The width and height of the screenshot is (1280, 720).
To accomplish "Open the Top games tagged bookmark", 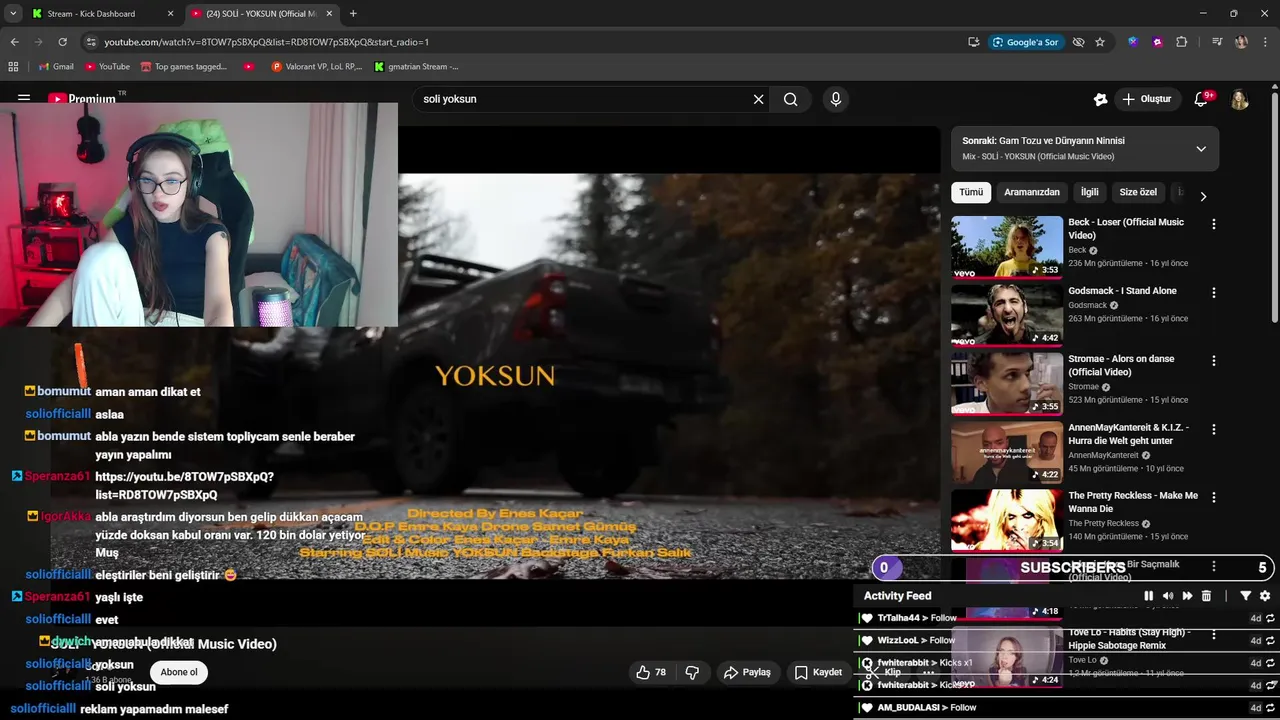I will [x=184, y=67].
